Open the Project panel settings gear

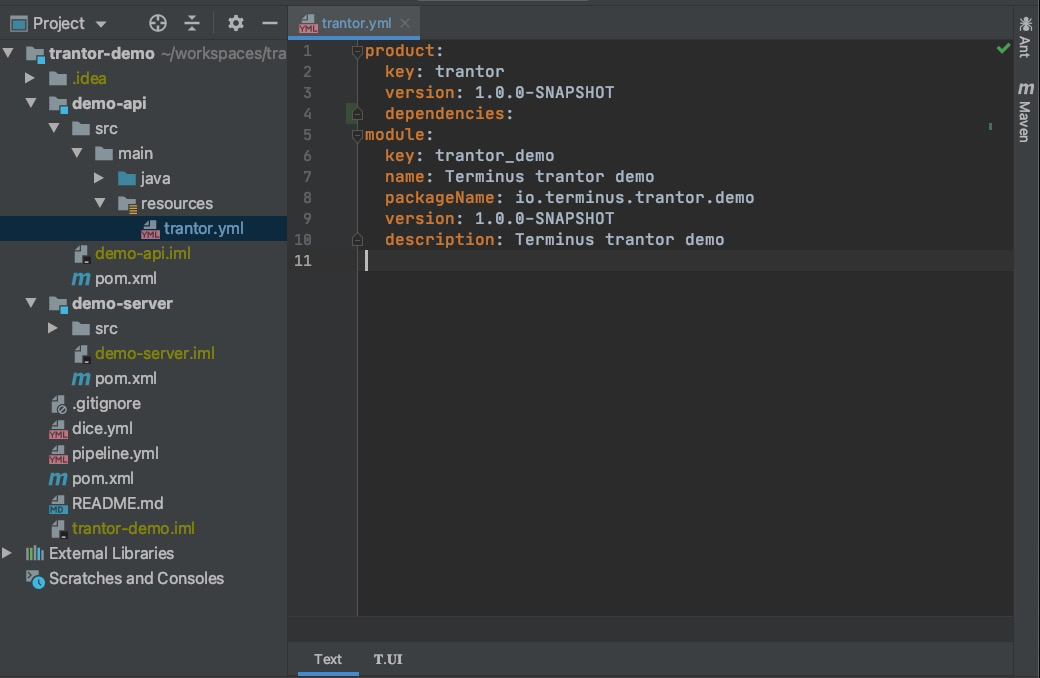pyautogui.click(x=235, y=22)
